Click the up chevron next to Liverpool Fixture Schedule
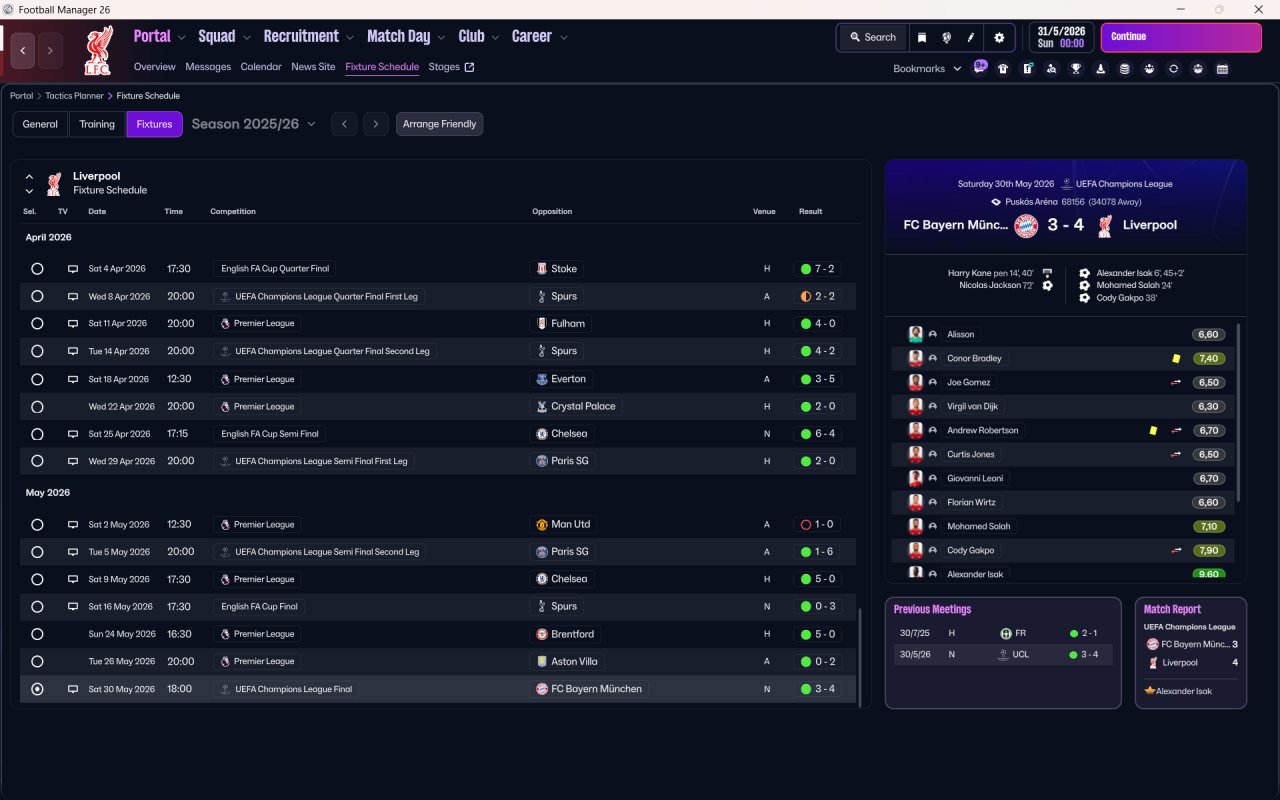The image size is (1280, 800). [x=29, y=176]
